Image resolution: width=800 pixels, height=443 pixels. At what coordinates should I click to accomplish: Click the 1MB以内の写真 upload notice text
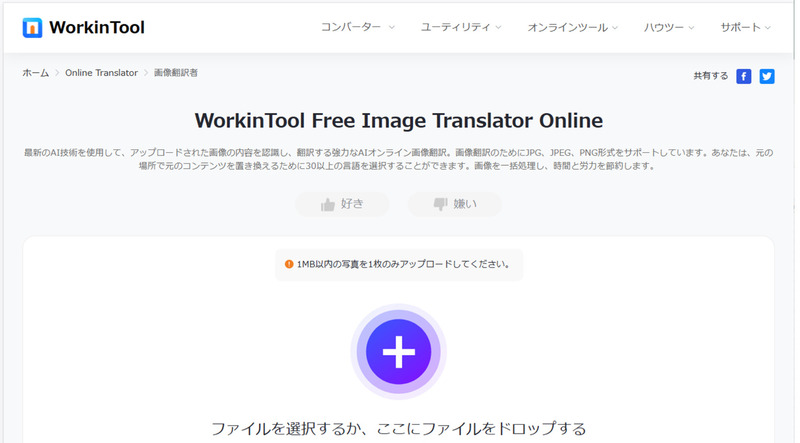pyautogui.click(x=403, y=264)
